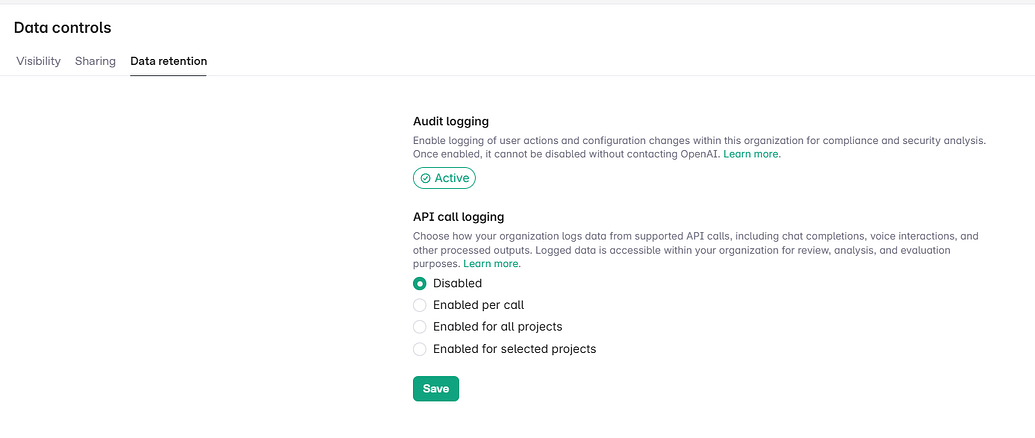
Task: Pick Enabled for selected projects radio button
Action: 419,349
